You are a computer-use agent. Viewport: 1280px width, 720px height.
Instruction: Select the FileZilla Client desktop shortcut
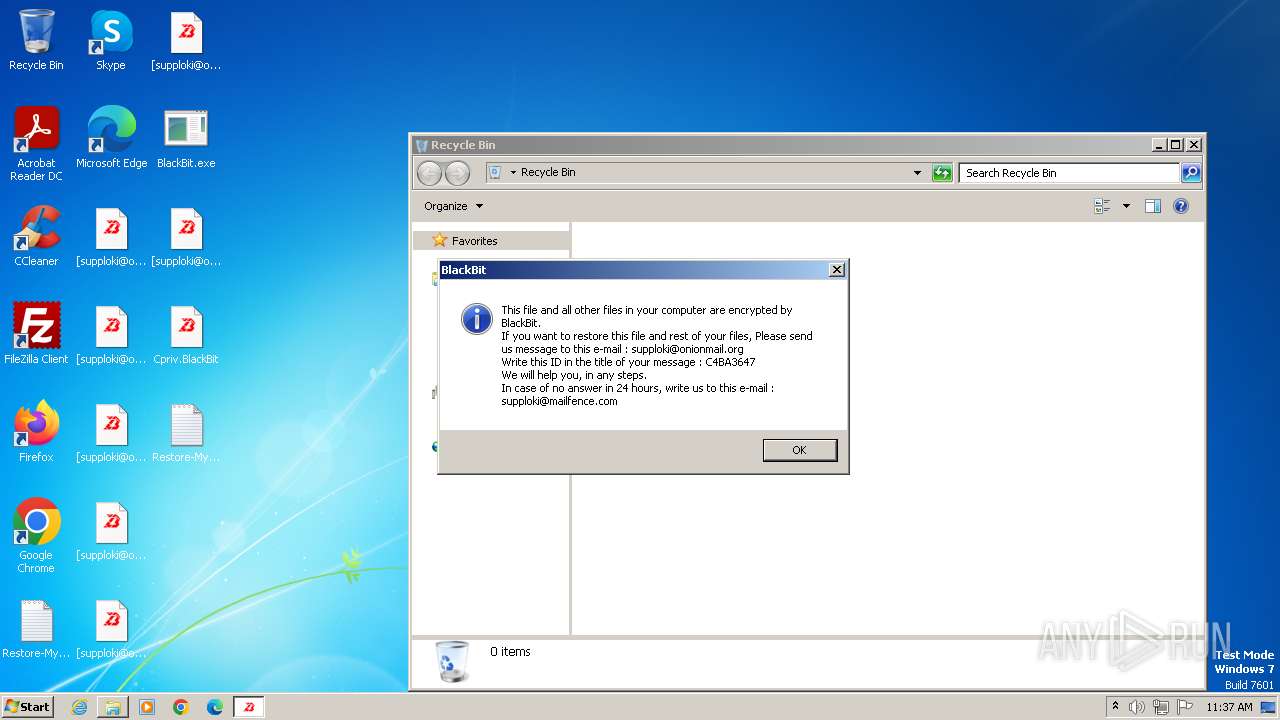36,335
